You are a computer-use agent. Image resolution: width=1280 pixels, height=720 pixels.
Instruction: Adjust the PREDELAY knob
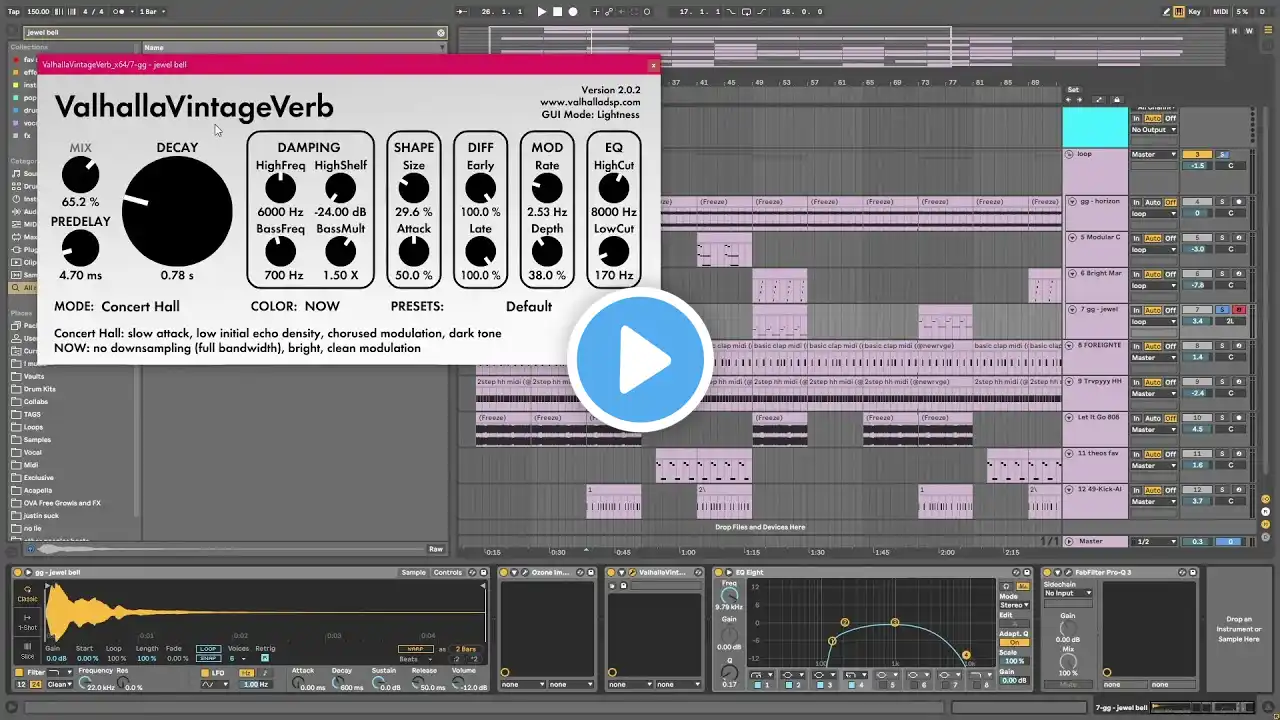(80, 248)
